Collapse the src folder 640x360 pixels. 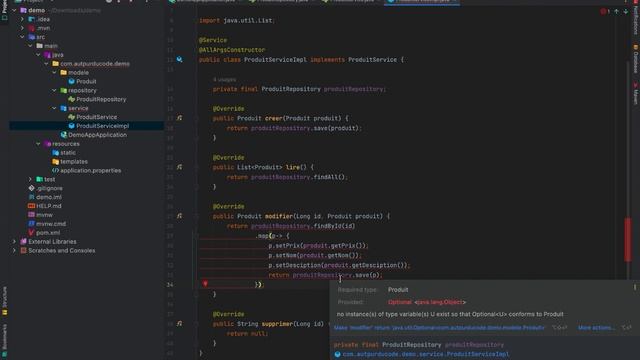[22, 37]
